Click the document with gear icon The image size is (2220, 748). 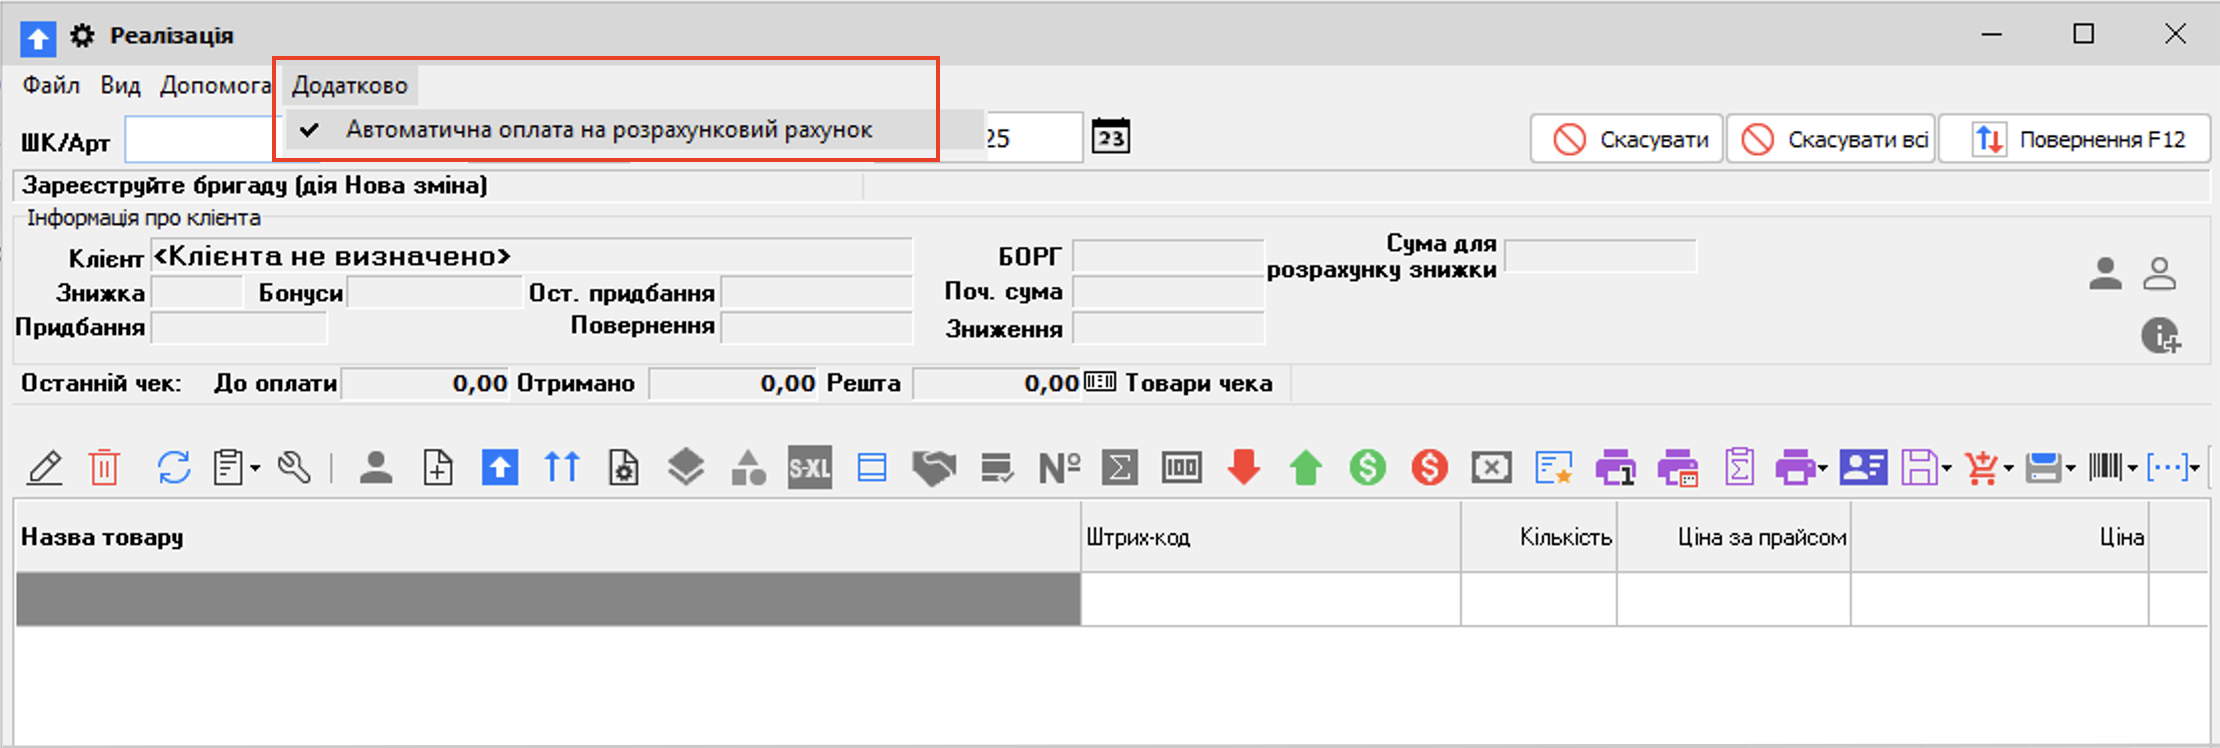point(624,467)
